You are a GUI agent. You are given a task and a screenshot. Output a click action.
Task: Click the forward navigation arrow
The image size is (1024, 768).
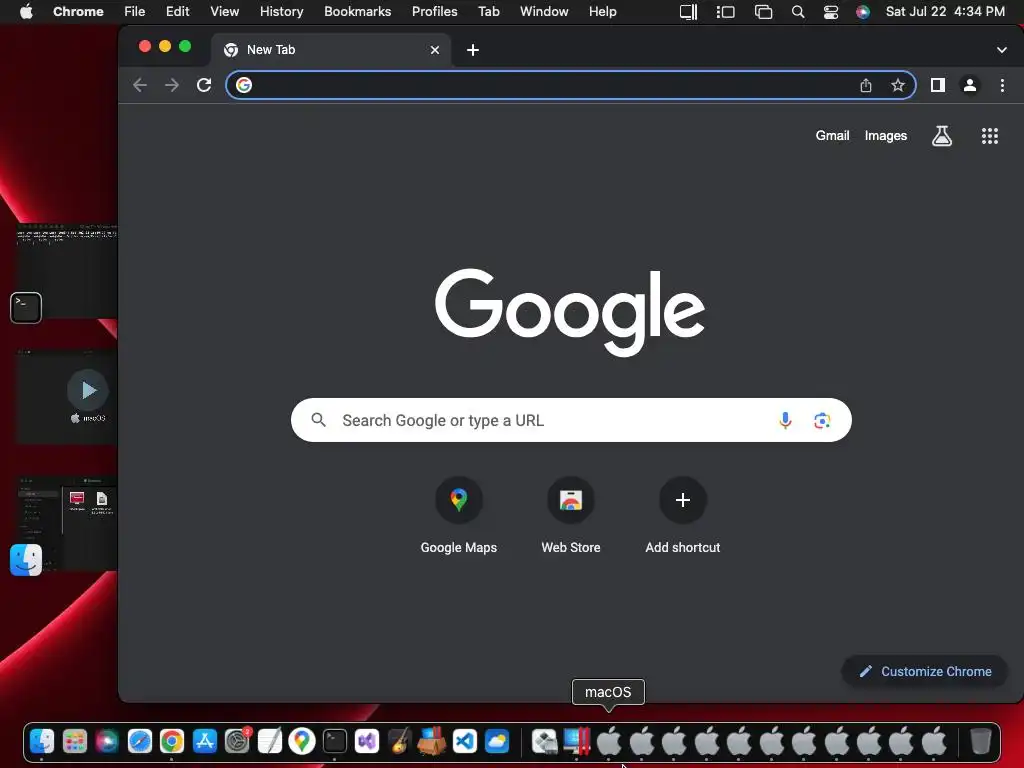(172, 85)
